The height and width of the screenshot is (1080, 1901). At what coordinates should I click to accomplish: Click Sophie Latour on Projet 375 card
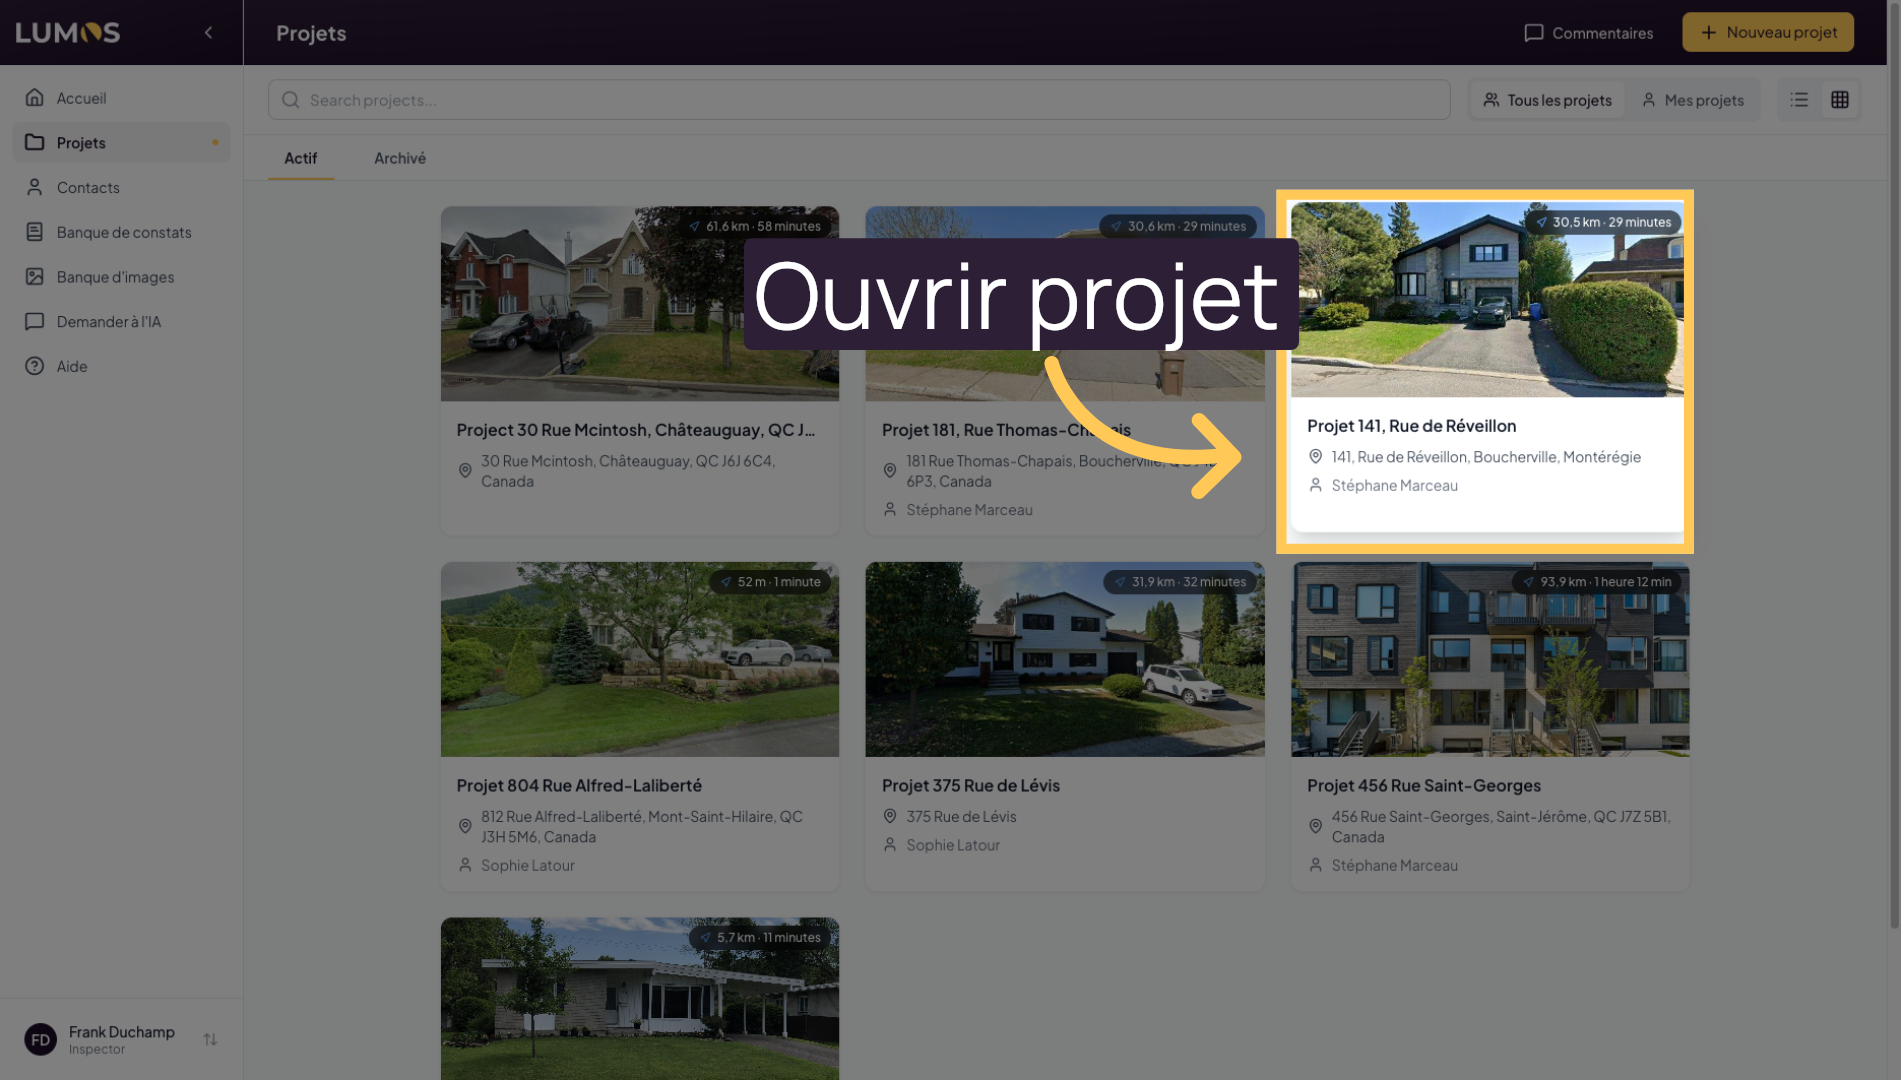(x=953, y=846)
